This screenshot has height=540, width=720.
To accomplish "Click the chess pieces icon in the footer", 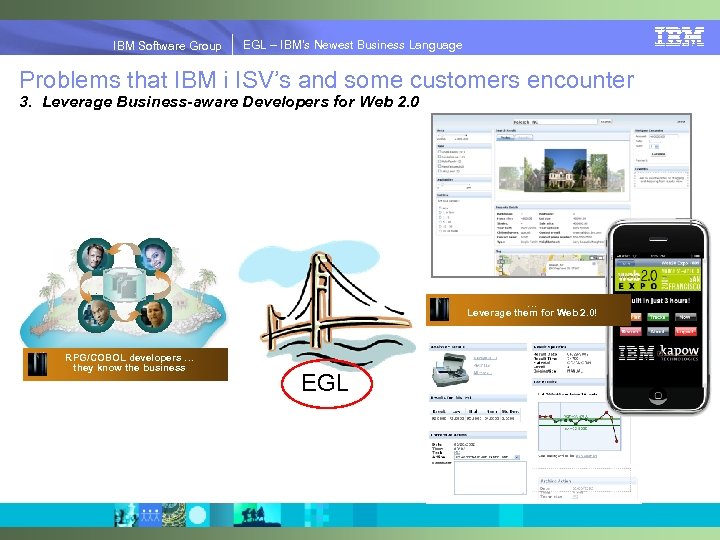I will point(124,515).
